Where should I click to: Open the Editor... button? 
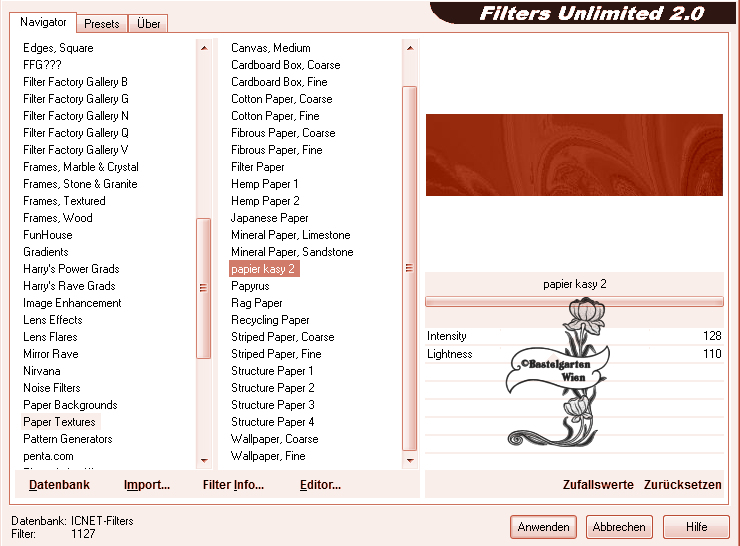(320, 485)
